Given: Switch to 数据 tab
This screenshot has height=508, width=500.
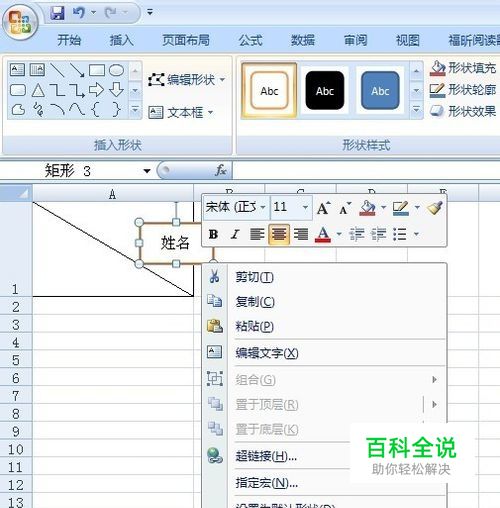Looking at the screenshot, I should (x=303, y=40).
